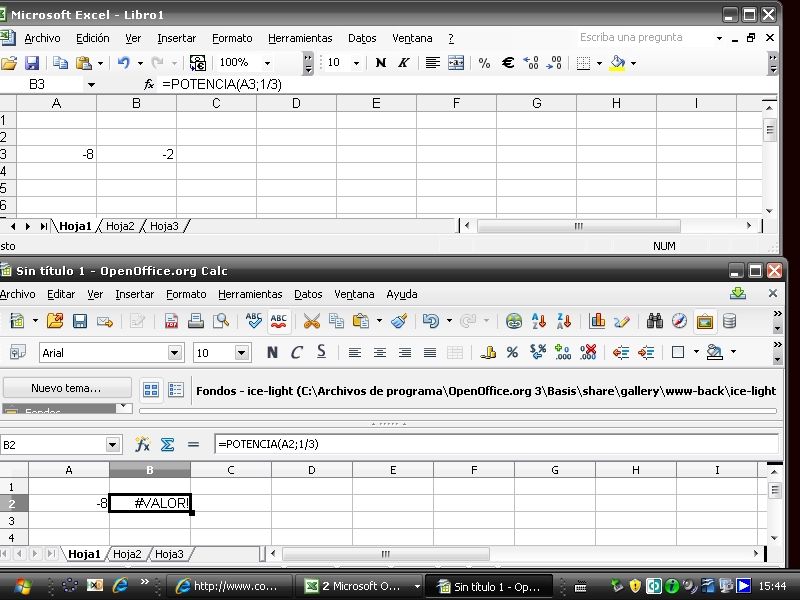Open Calc's name box dropdown

(113, 445)
